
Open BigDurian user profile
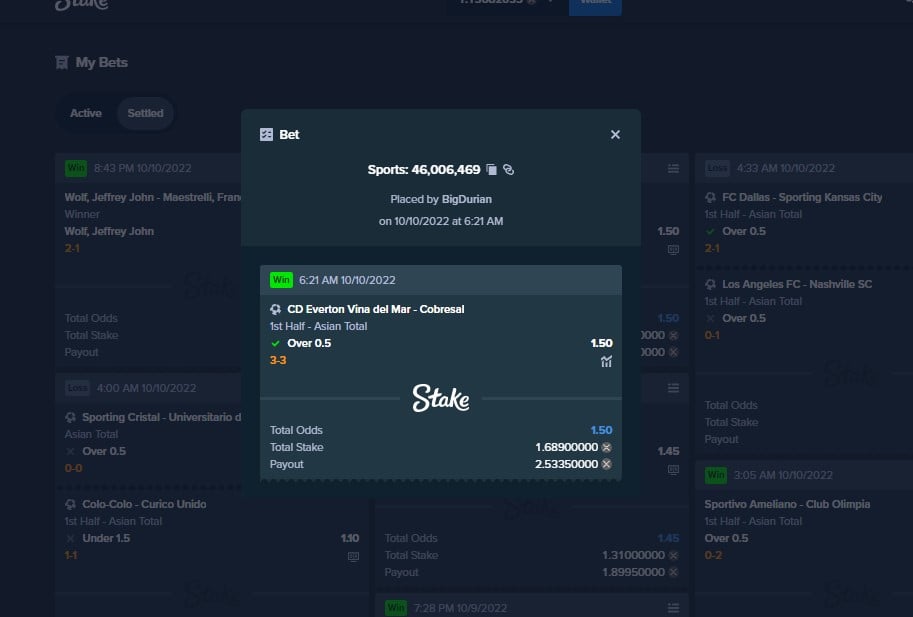pos(466,199)
